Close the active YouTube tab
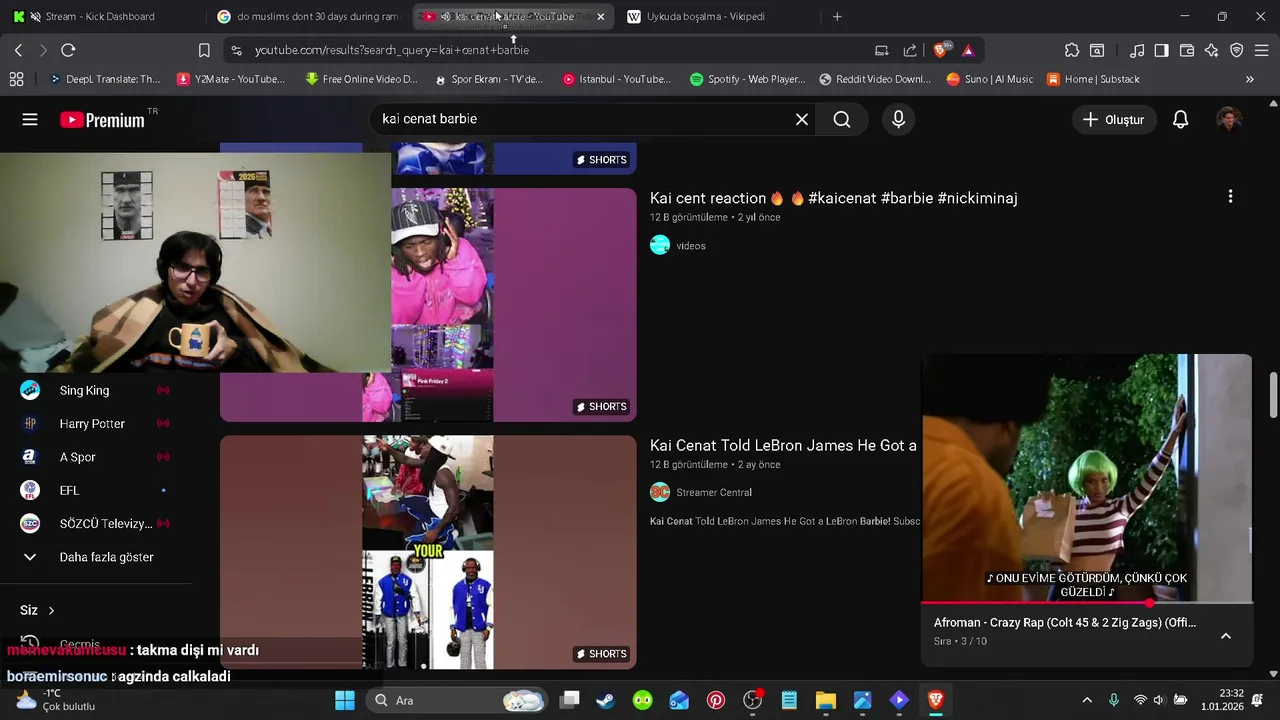The image size is (1280, 720). (x=600, y=16)
